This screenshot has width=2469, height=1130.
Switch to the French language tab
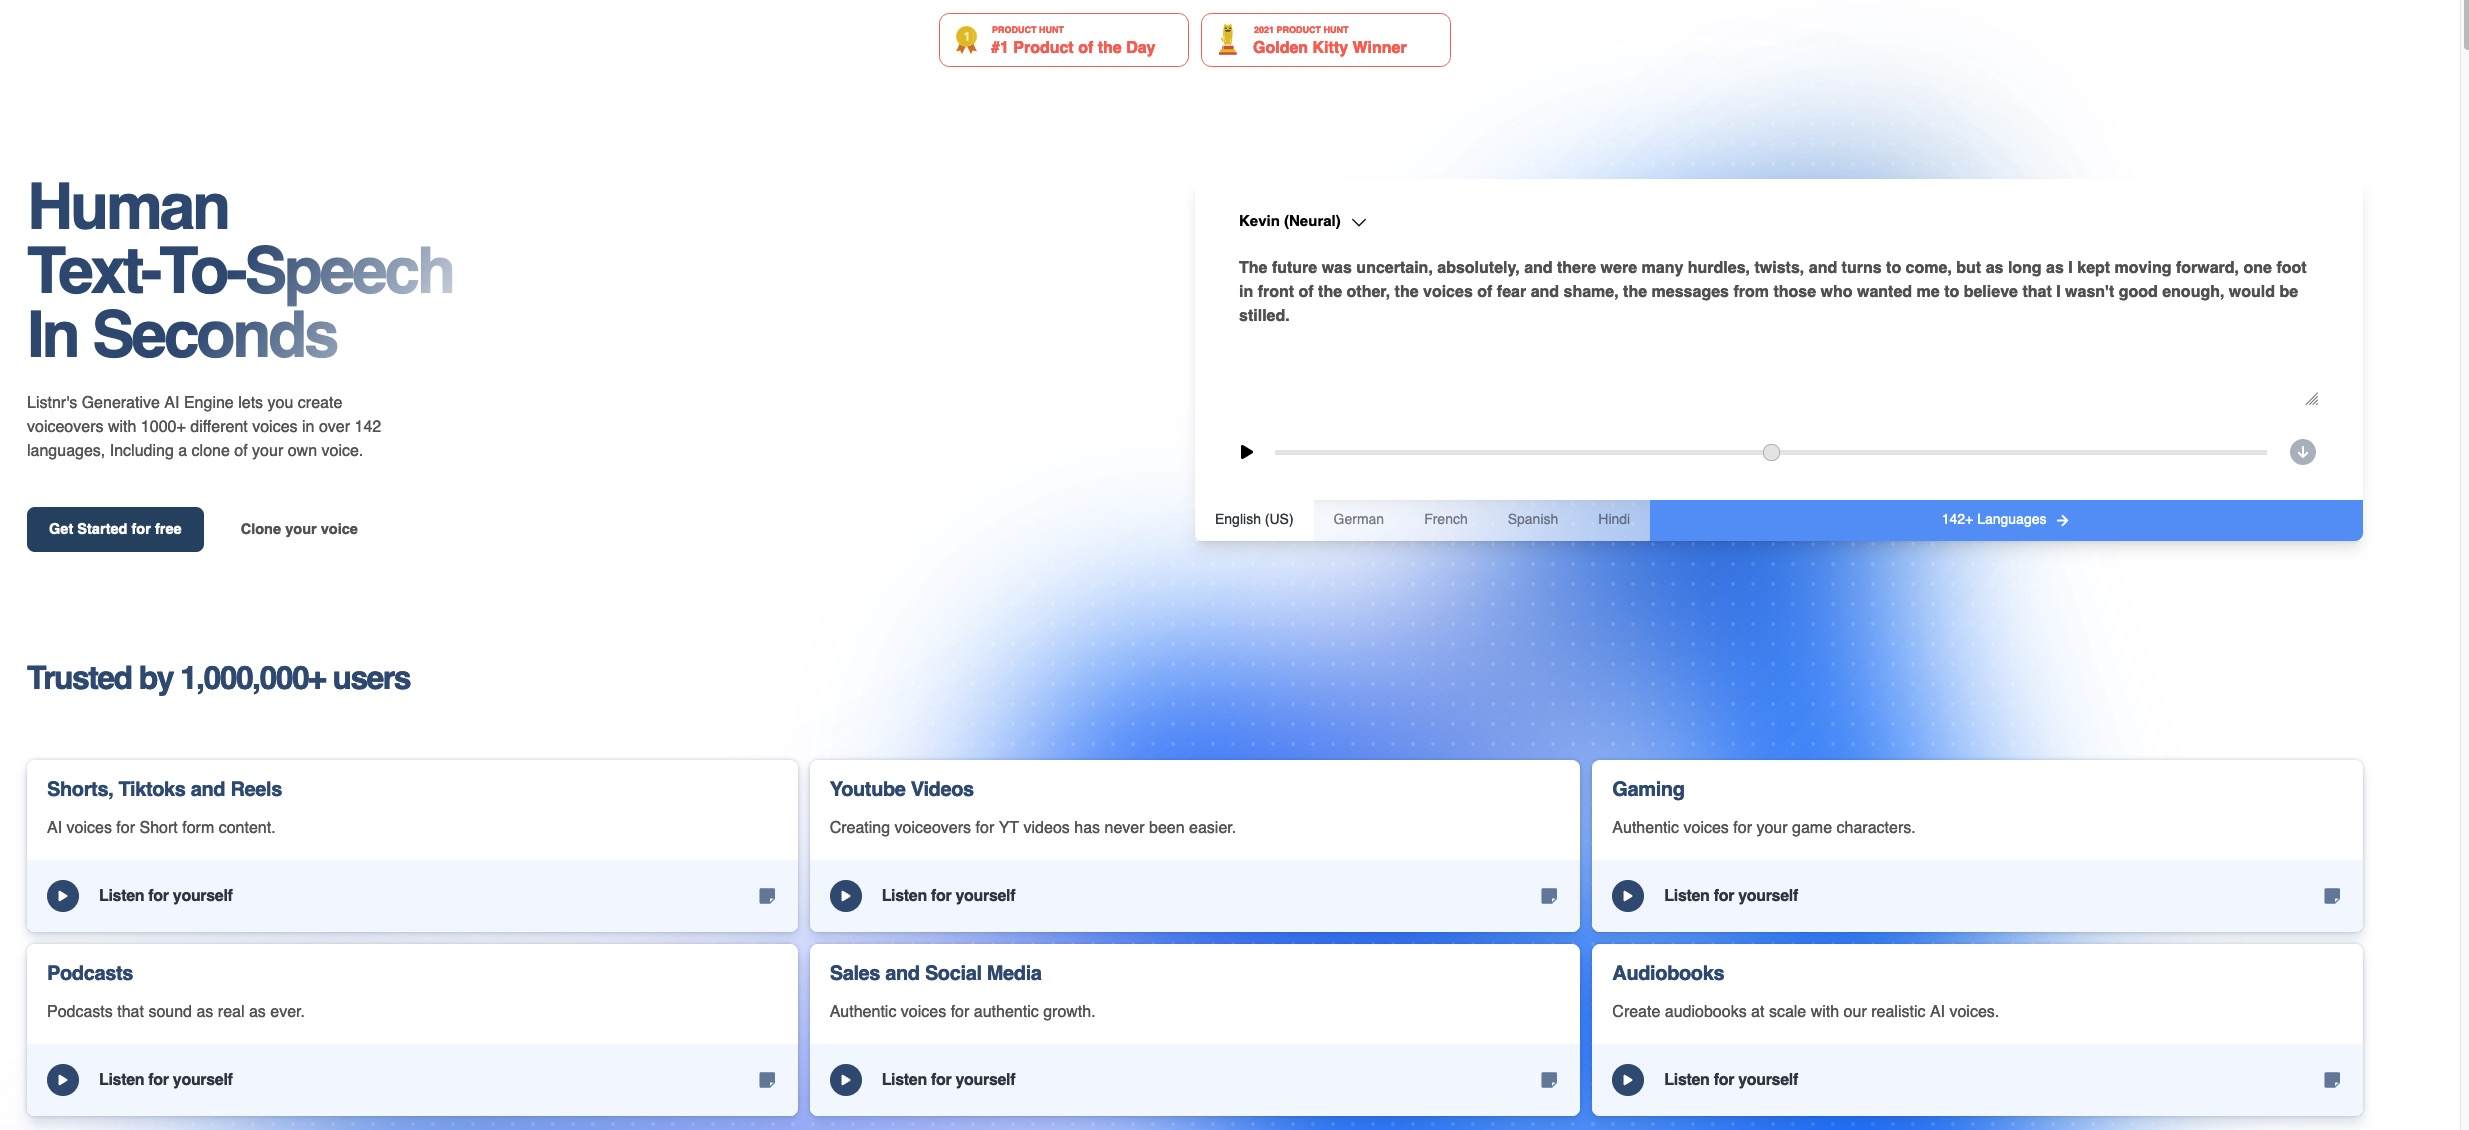pos(1446,520)
